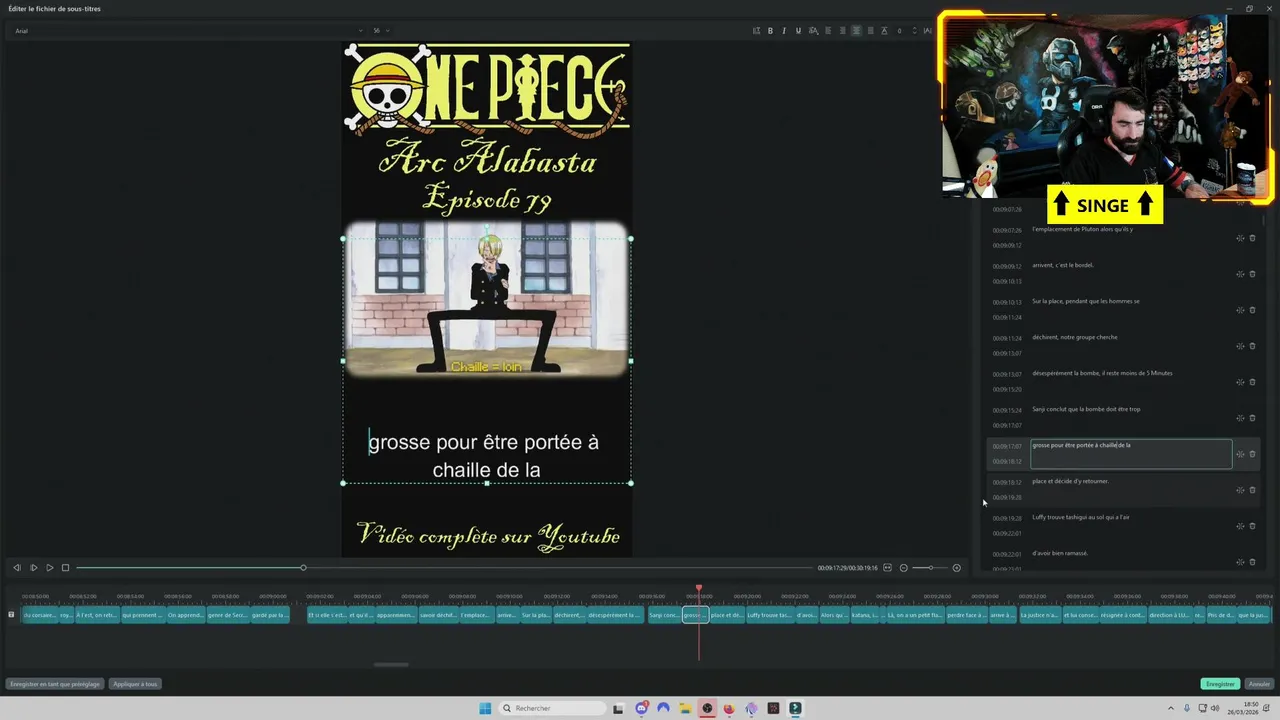Delete the 'l'emplacement de Pluton' subtitle
1280x720 pixels.
click(1252, 238)
